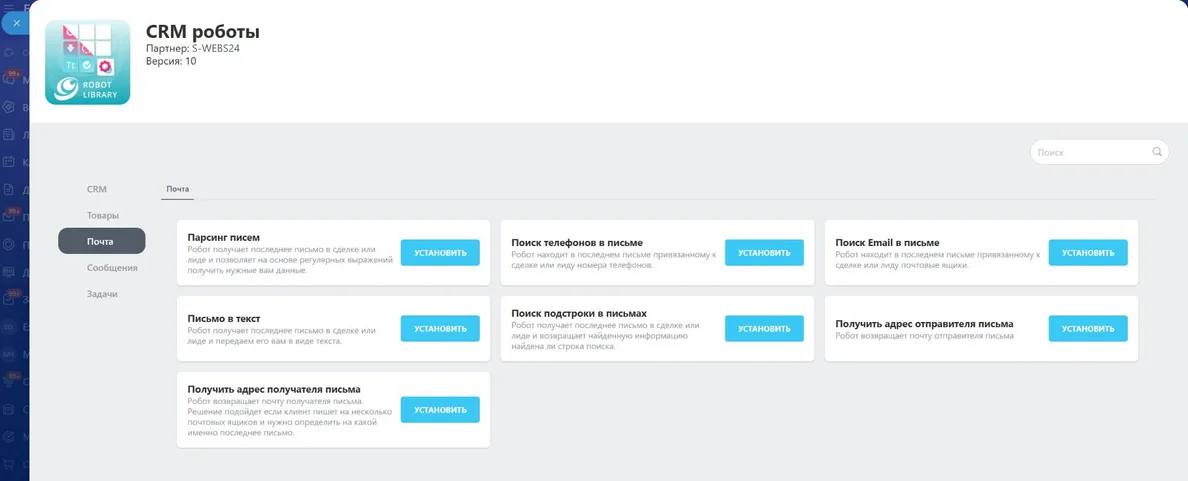The image size is (1188, 481).
Task: Open the Сообщения category
Action: (112, 267)
